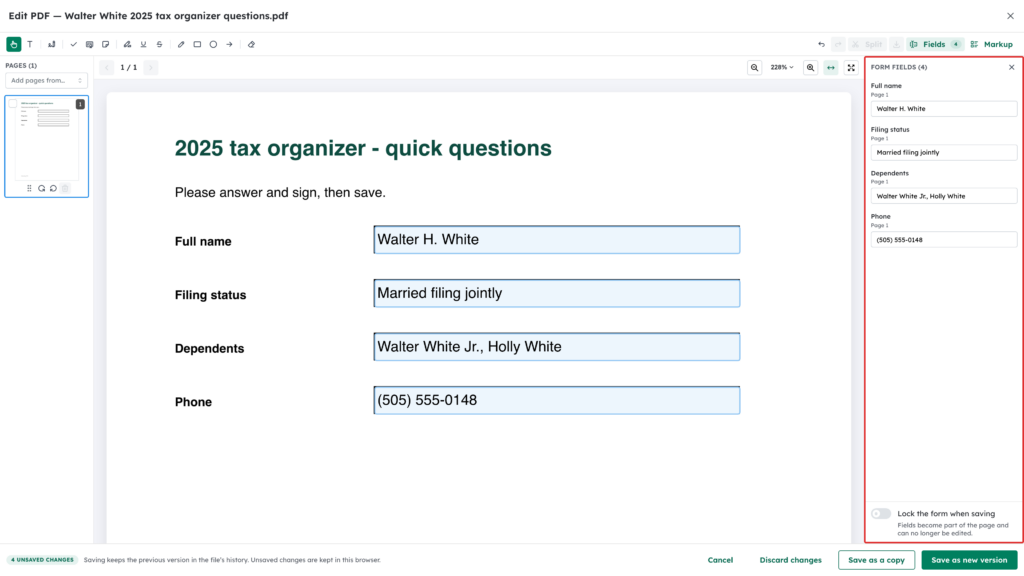
Task: Click the Filing status field on page
Action: (x=556, y=293)
